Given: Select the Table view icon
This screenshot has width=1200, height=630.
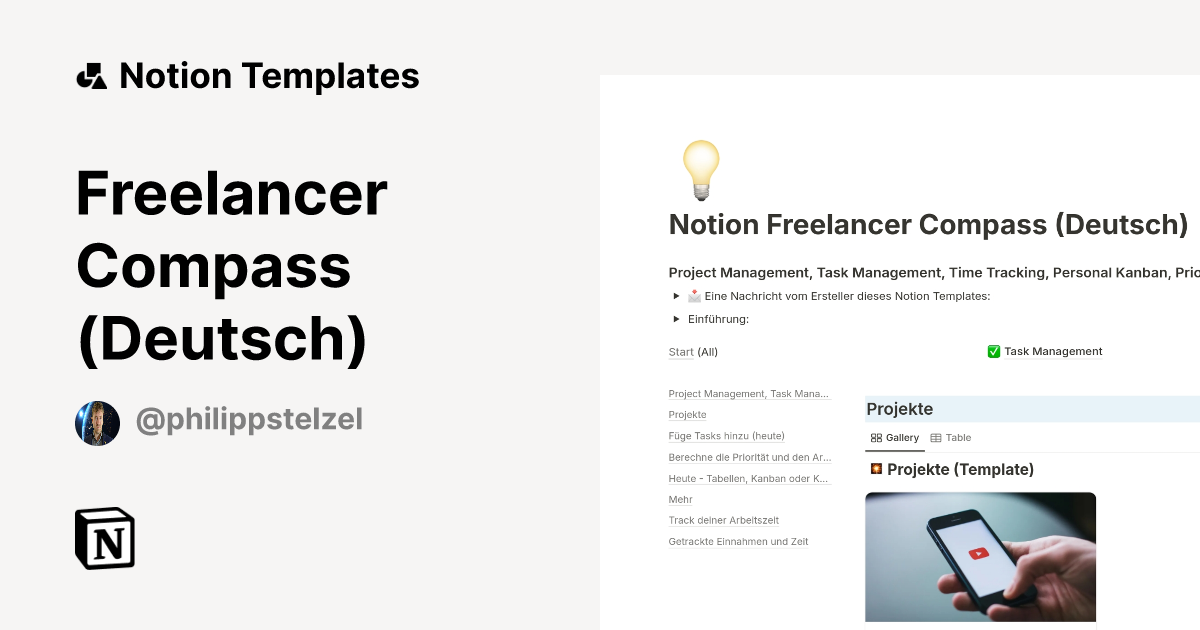Looking at the screenshot, I should [x=936, y=437].
